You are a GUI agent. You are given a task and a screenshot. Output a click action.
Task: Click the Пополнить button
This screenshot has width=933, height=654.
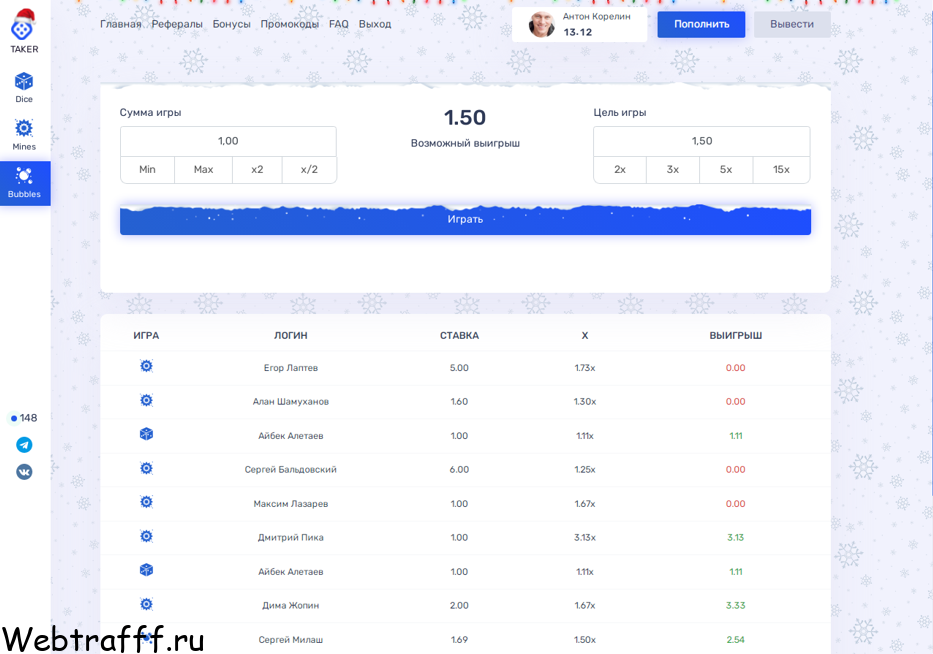(x=702, y=24)
